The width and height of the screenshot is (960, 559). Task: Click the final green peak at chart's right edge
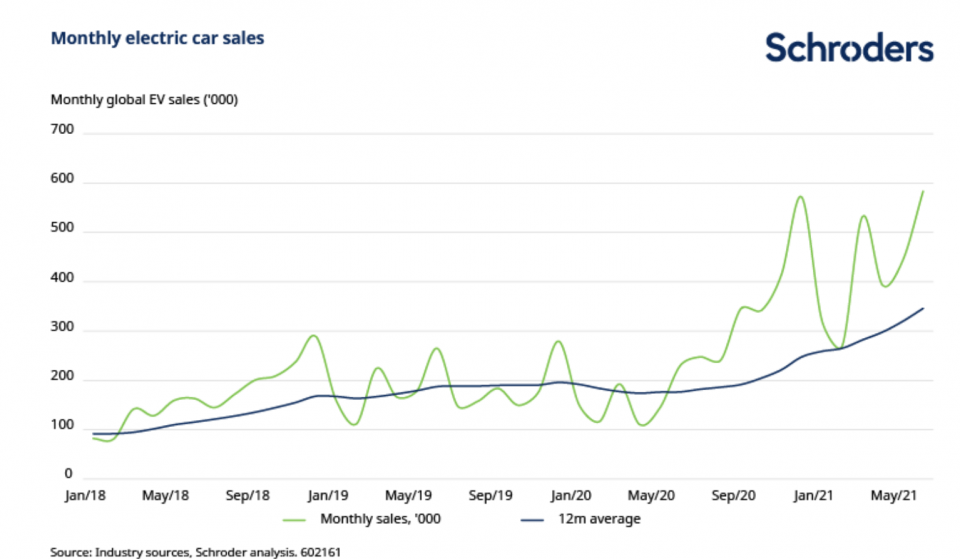pyautogui.click(x=922, y=191)
